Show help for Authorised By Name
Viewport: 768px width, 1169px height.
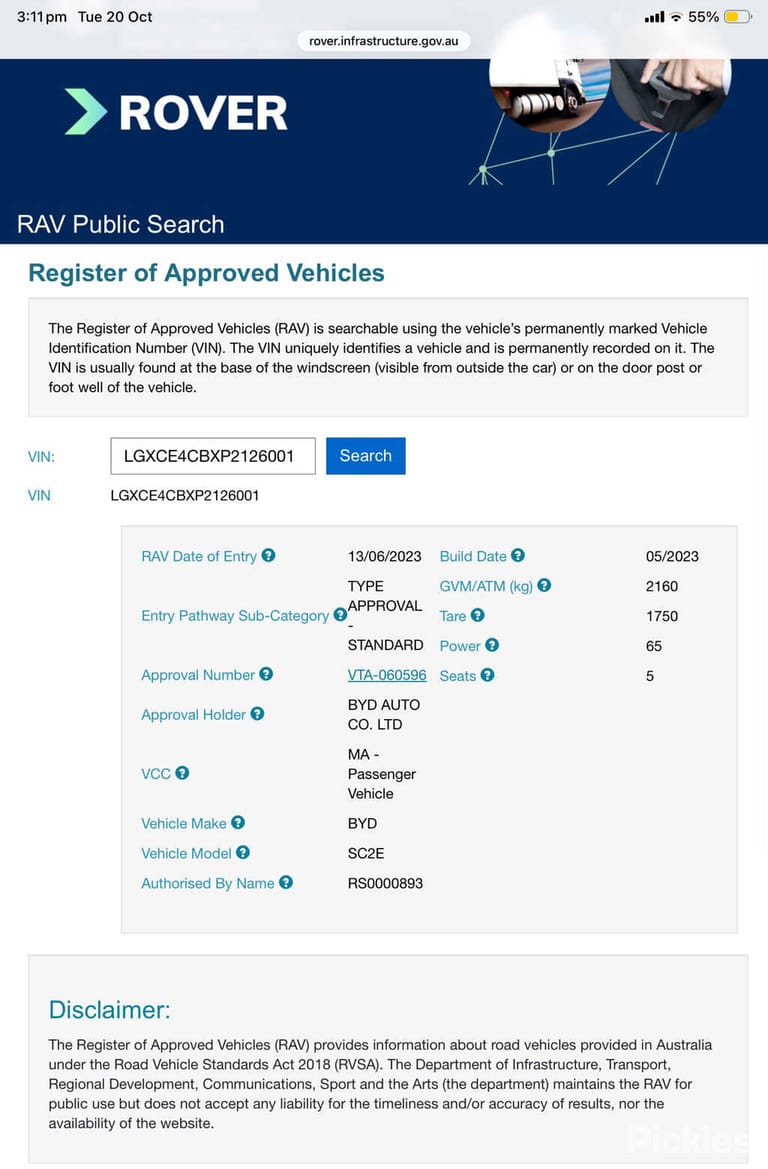tap(286, 882)
